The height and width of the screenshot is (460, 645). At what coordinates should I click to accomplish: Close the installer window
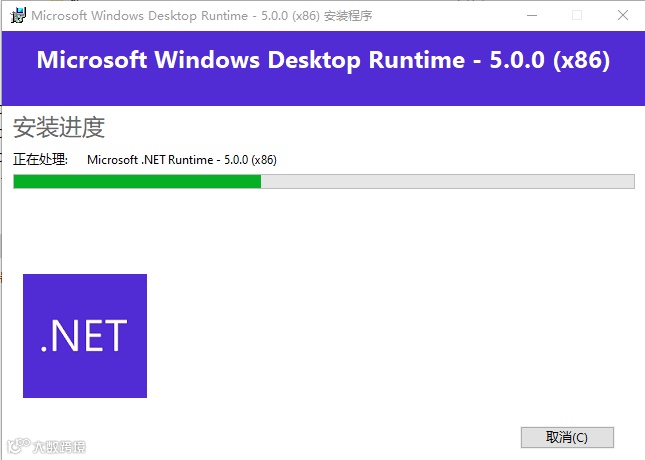tap(623, 15)
